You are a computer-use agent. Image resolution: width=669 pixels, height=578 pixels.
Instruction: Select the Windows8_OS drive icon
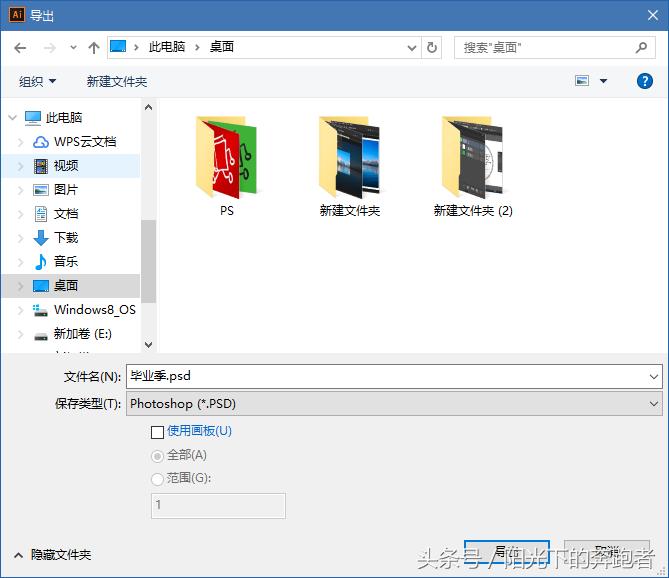40,310
